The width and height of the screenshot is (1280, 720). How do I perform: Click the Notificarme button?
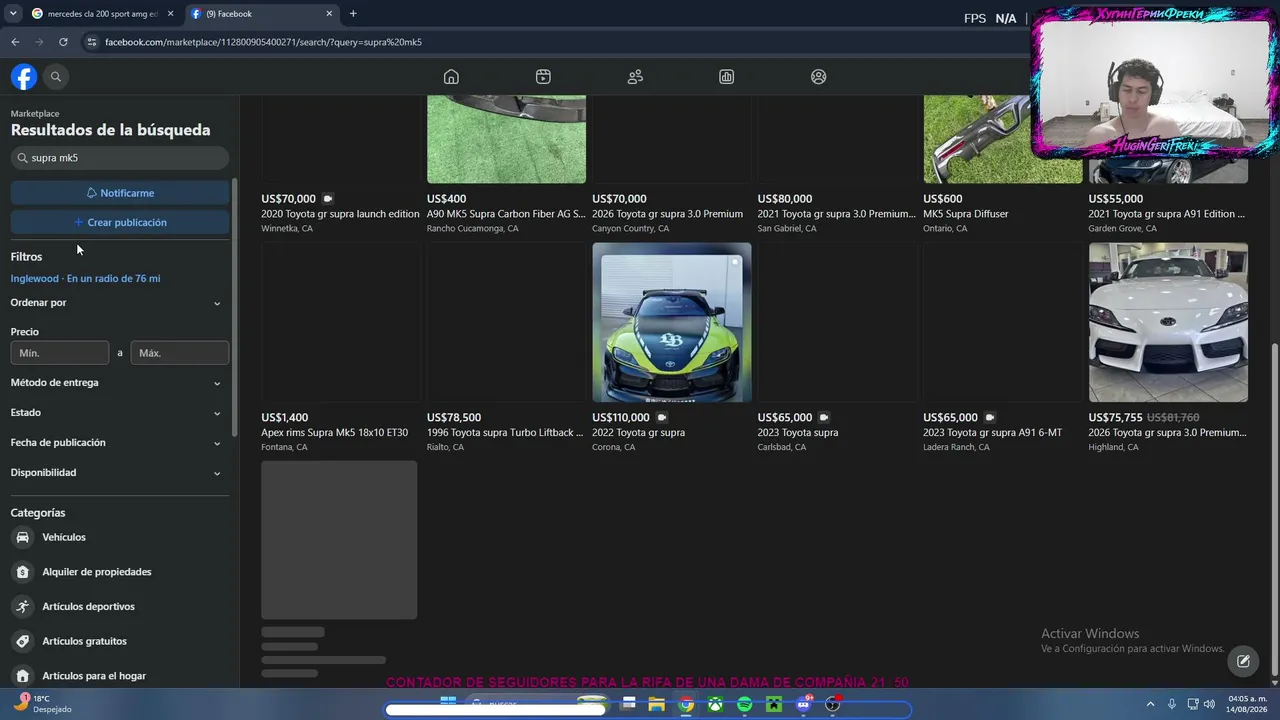click(x=120, y=193)
